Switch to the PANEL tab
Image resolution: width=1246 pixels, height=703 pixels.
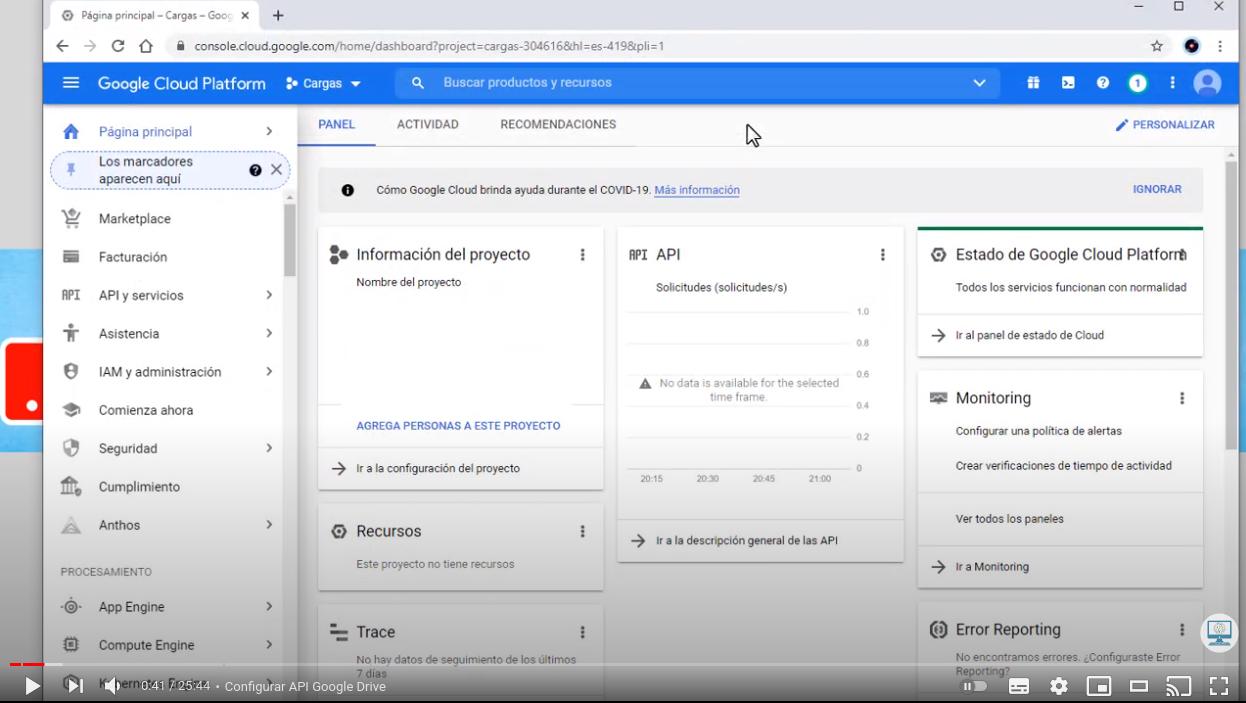point(336,125)
